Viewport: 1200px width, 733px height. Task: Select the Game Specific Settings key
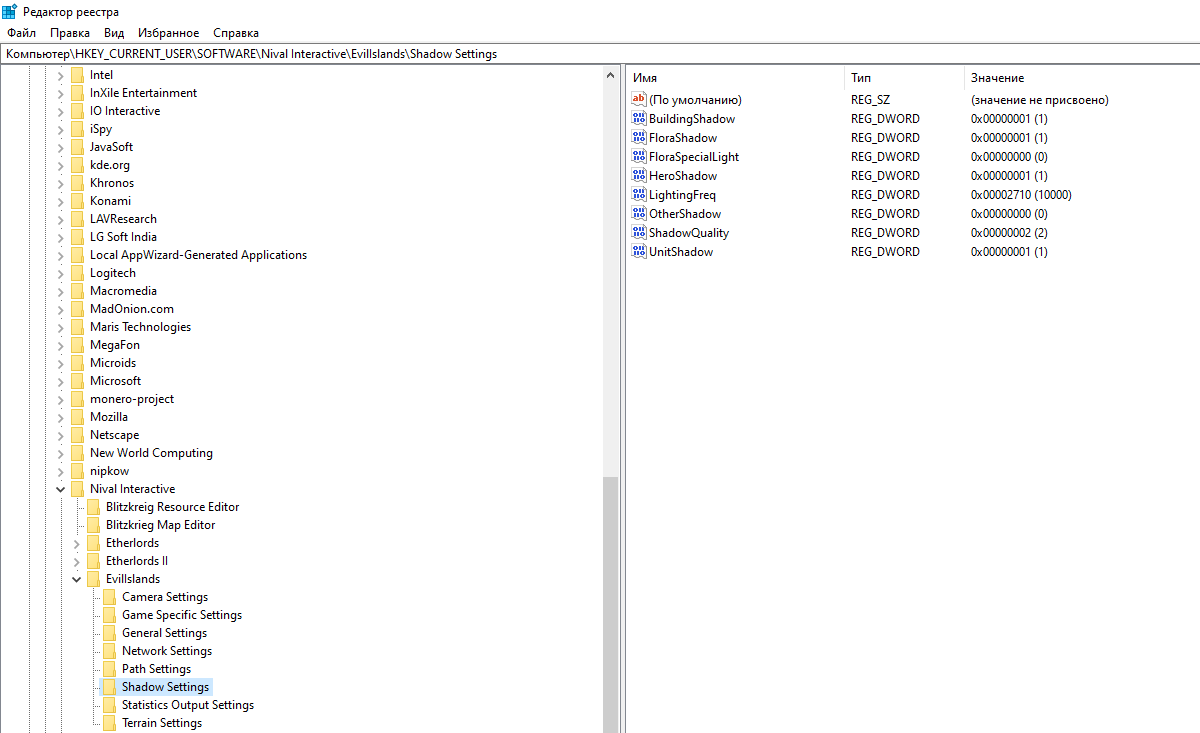click(182, 615)
